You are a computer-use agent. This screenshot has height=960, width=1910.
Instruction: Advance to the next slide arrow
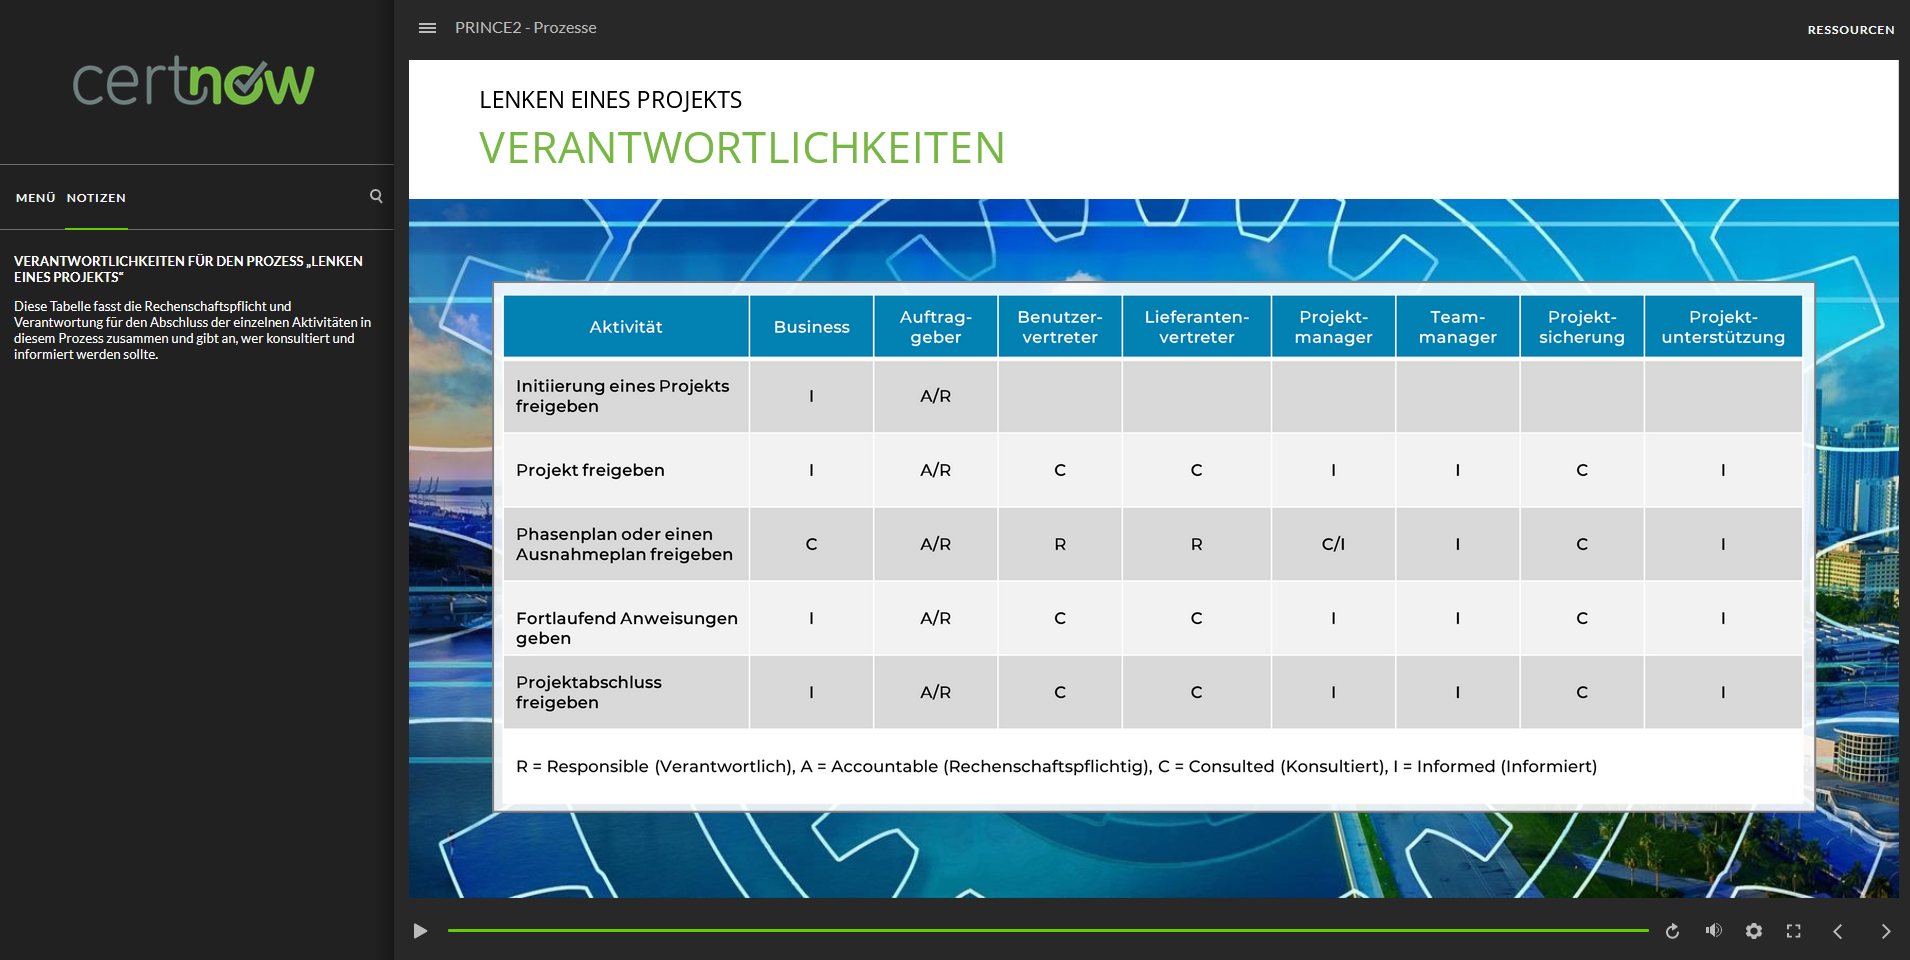(x=1885, y=931)
